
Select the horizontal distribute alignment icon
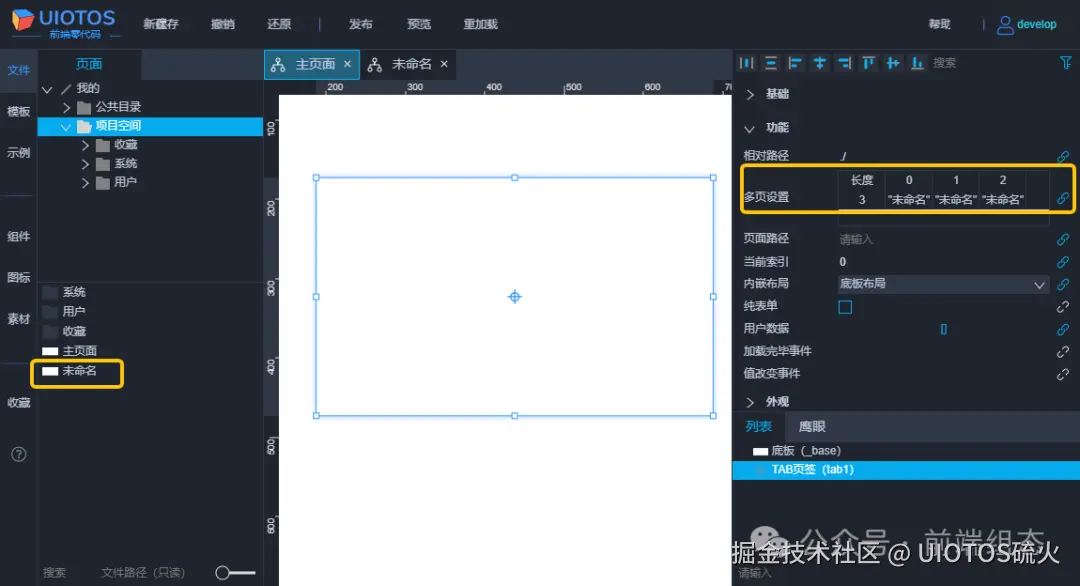[746, 62]
